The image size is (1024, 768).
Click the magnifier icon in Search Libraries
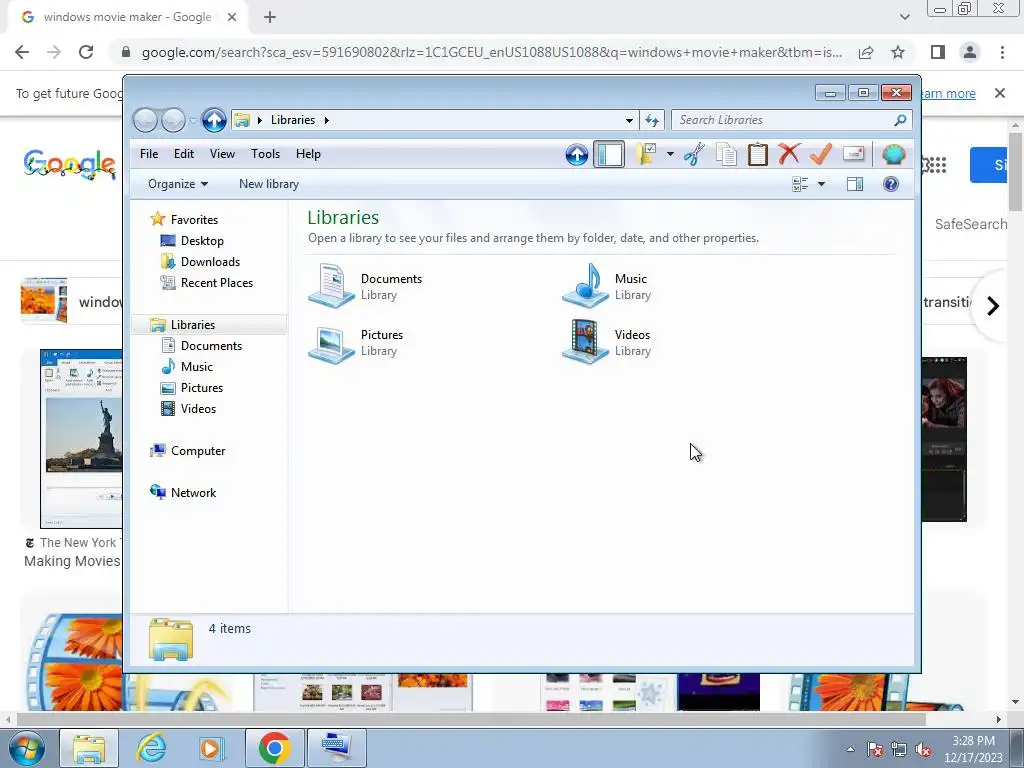point(900,120)
